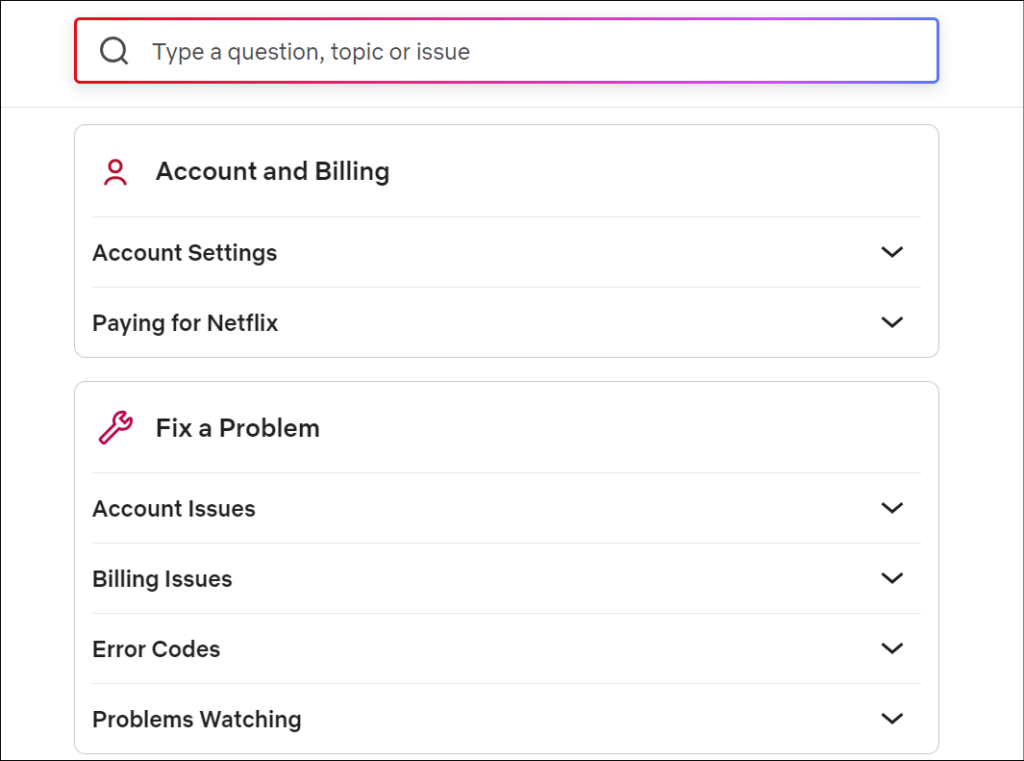Expand the Paying for Netflix chevron

892,322
